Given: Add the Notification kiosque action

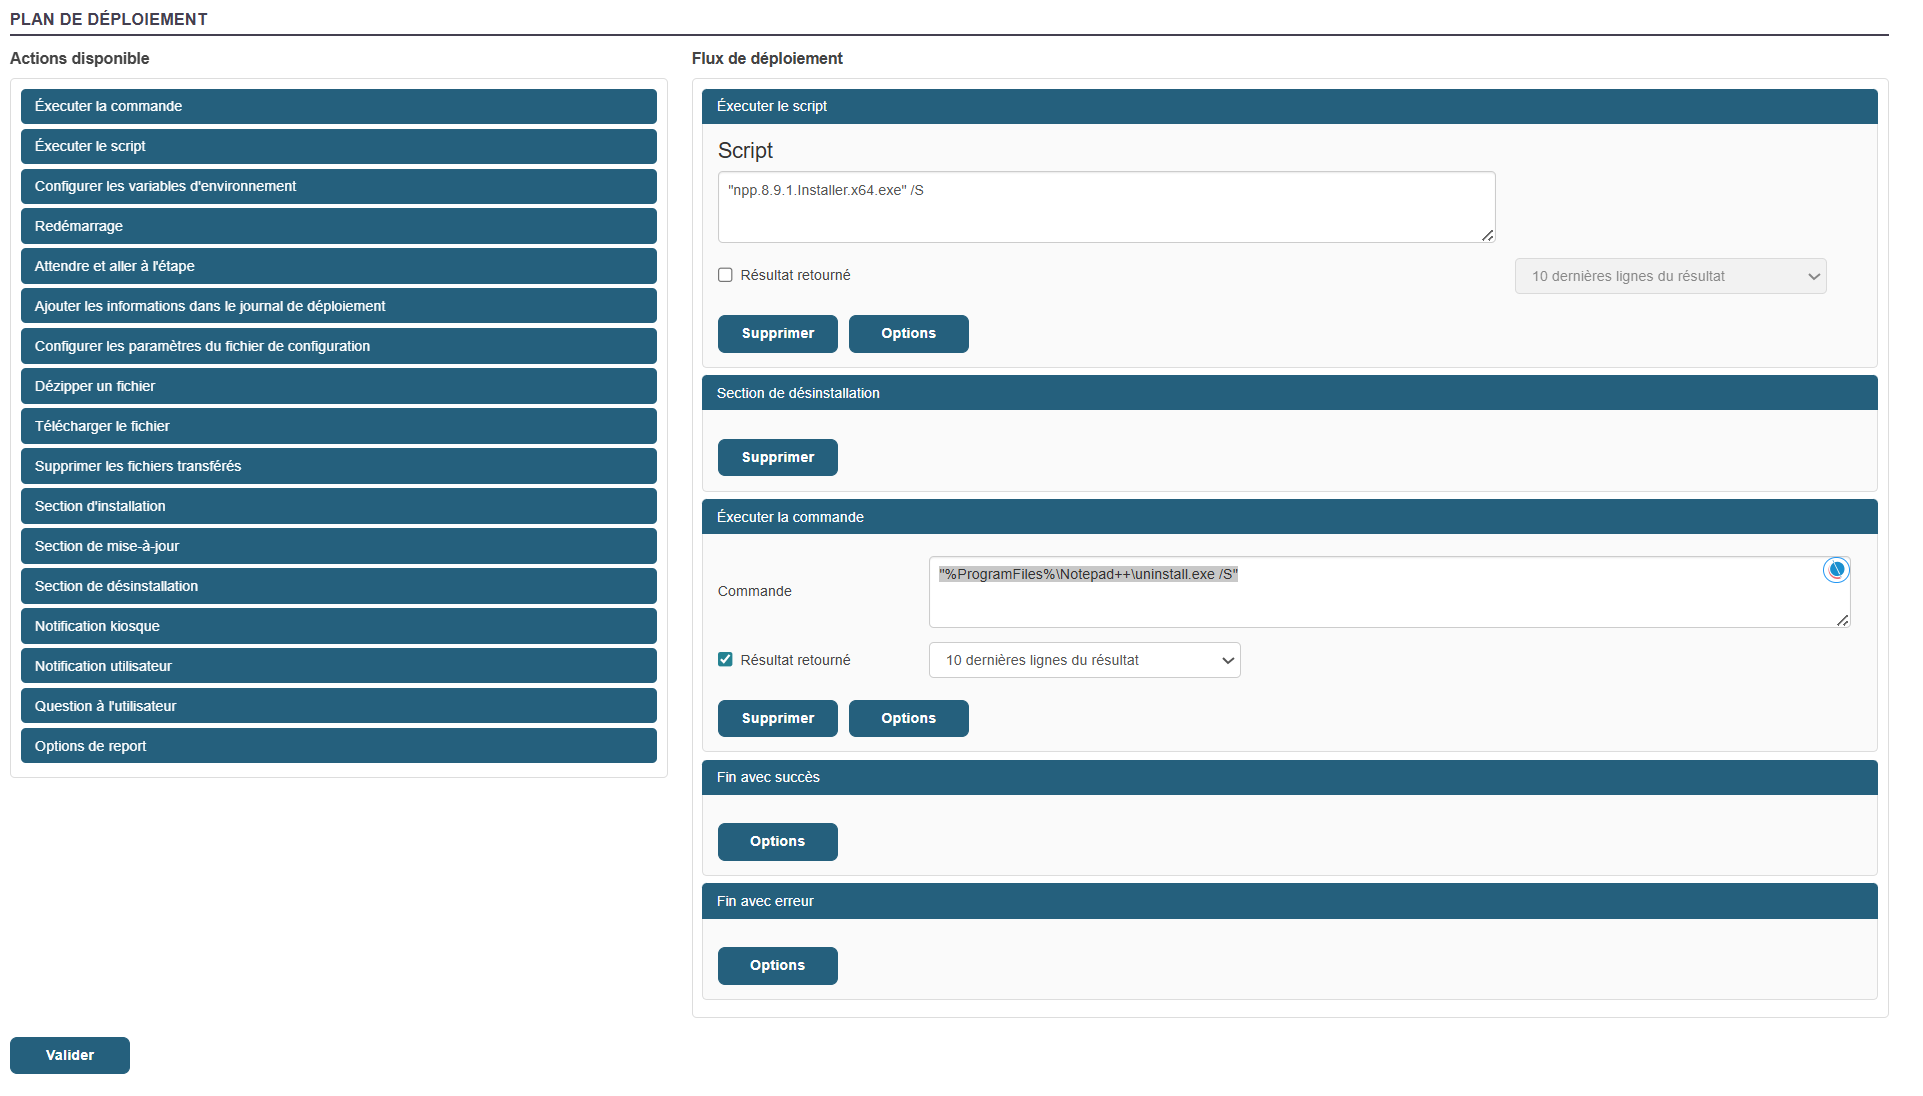Looking at the screenshot, I should [x=338, y=626].
